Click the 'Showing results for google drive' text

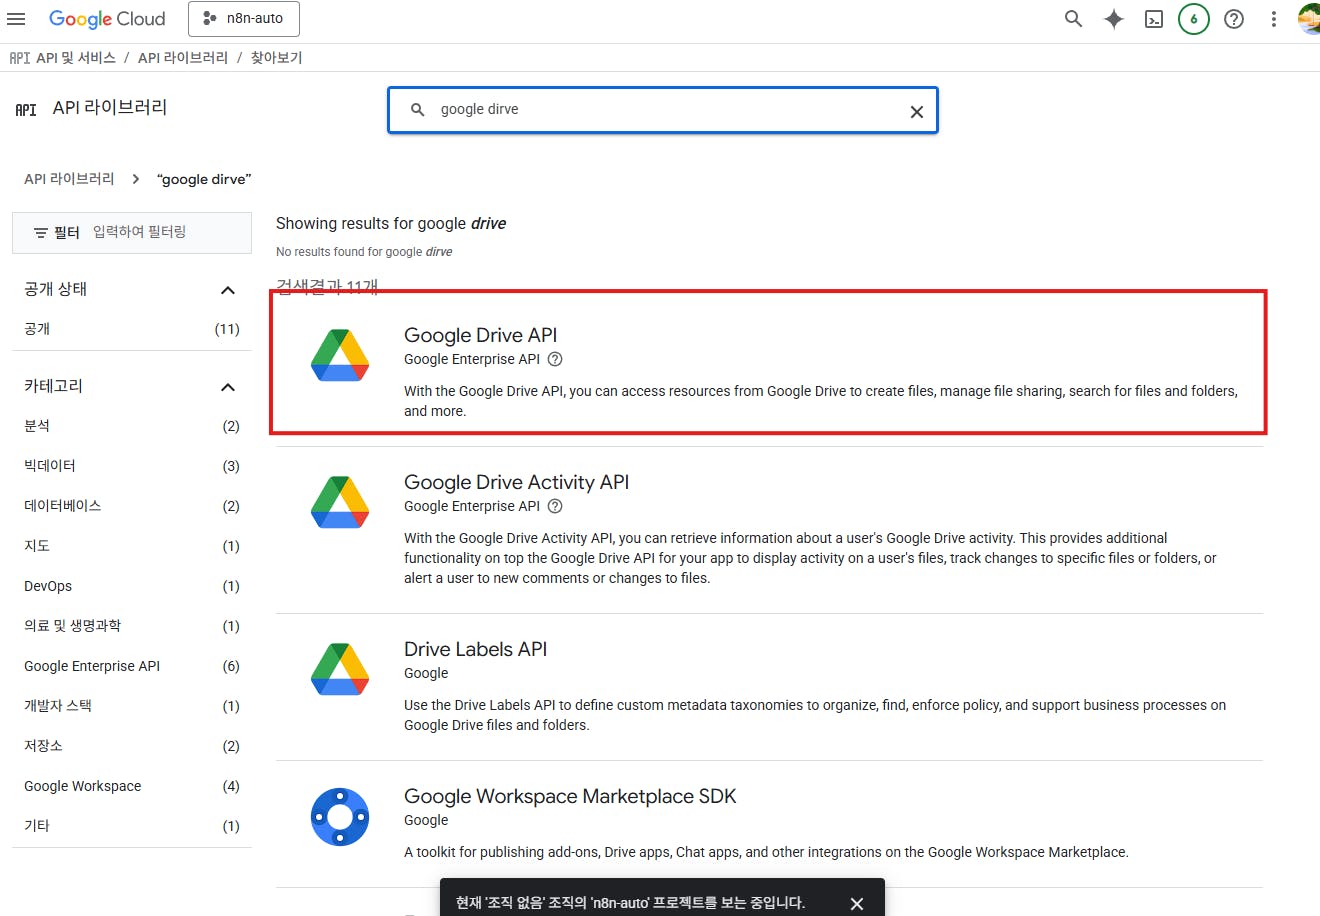(x=391, y=224)
